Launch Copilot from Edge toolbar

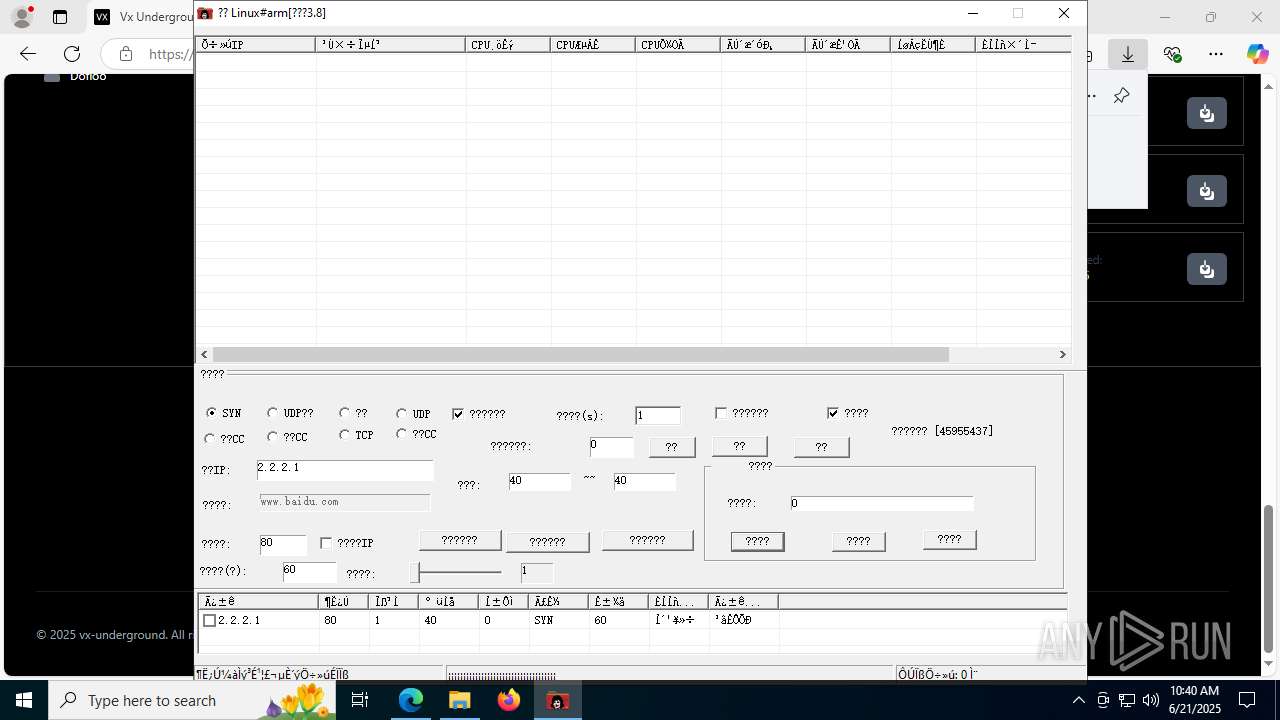click(1257, 54)
